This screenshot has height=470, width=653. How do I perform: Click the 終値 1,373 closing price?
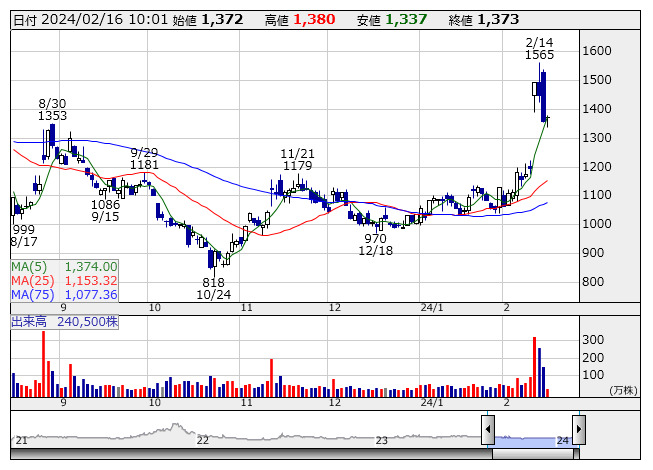tap(484, 20)
